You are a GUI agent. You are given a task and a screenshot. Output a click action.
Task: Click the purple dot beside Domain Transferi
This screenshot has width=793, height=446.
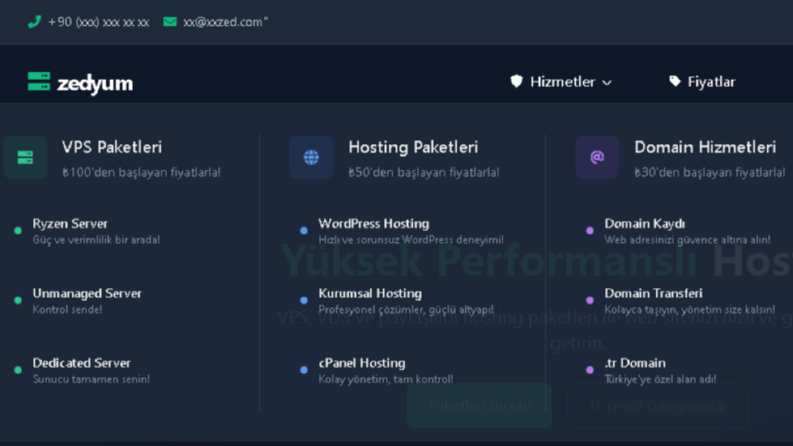(x=590, y=300)
